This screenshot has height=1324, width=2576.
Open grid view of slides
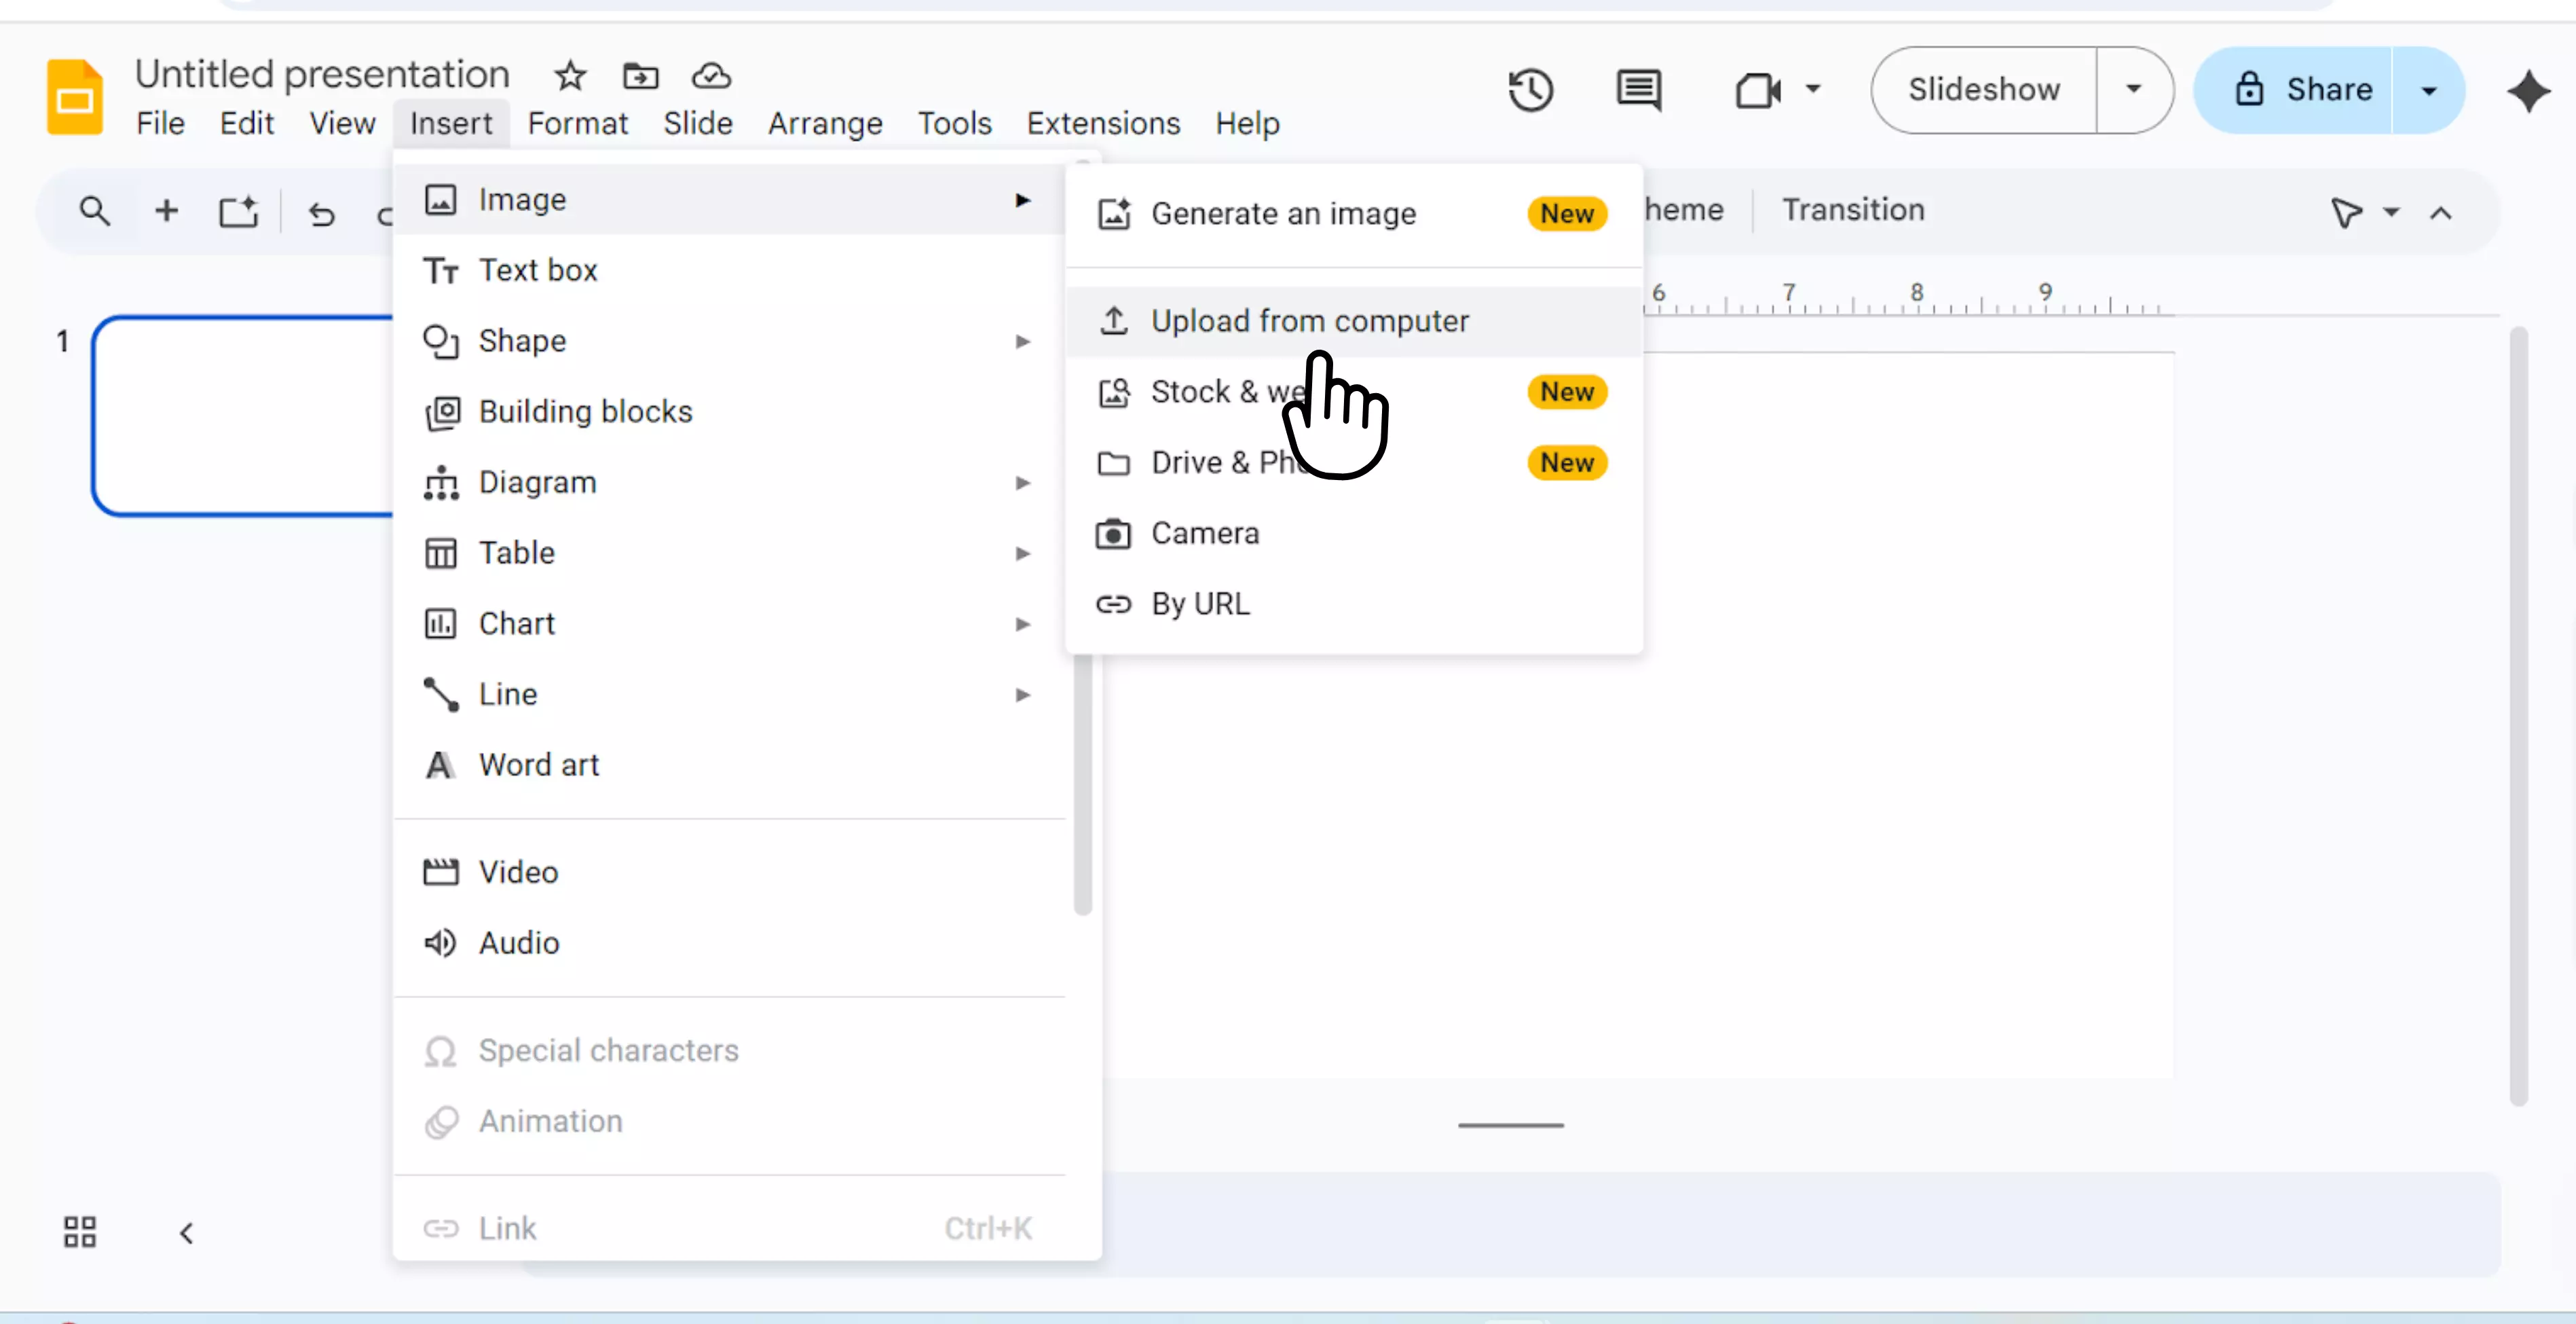80,1231
